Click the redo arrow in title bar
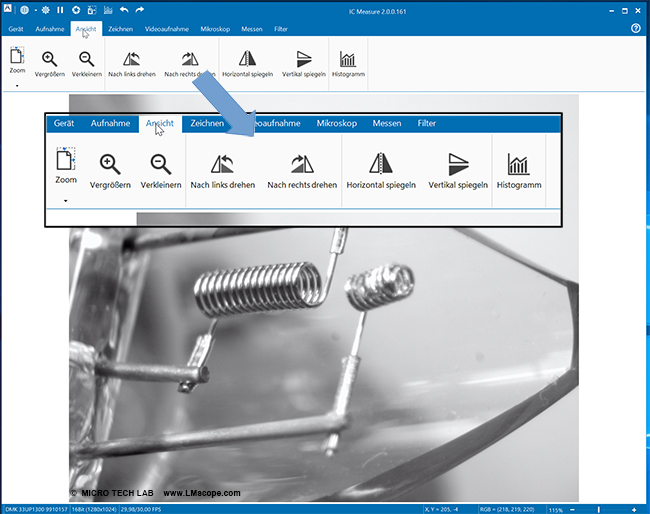 [x=140, y=10]
